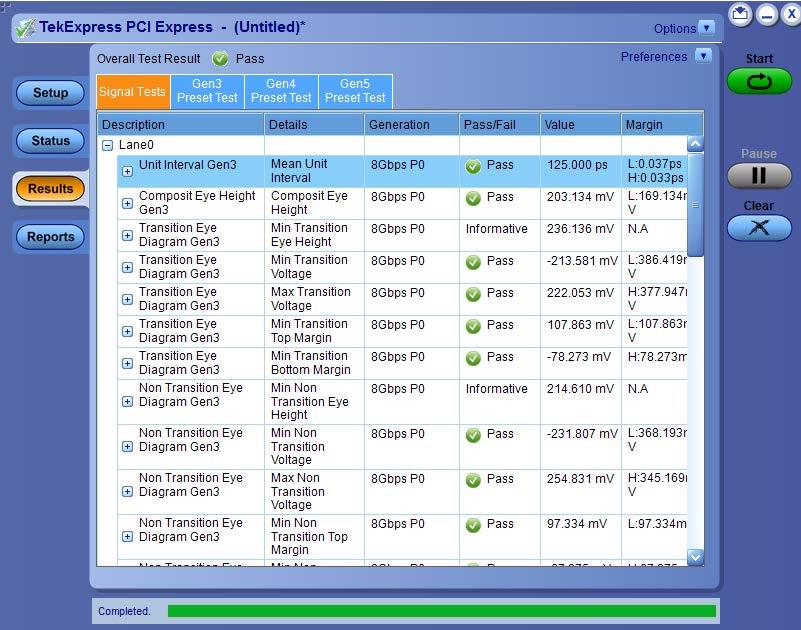Click the pass checkmark for Max Non Transition Voltage
Screen dimensions: 801x630
tap(473, 480)
